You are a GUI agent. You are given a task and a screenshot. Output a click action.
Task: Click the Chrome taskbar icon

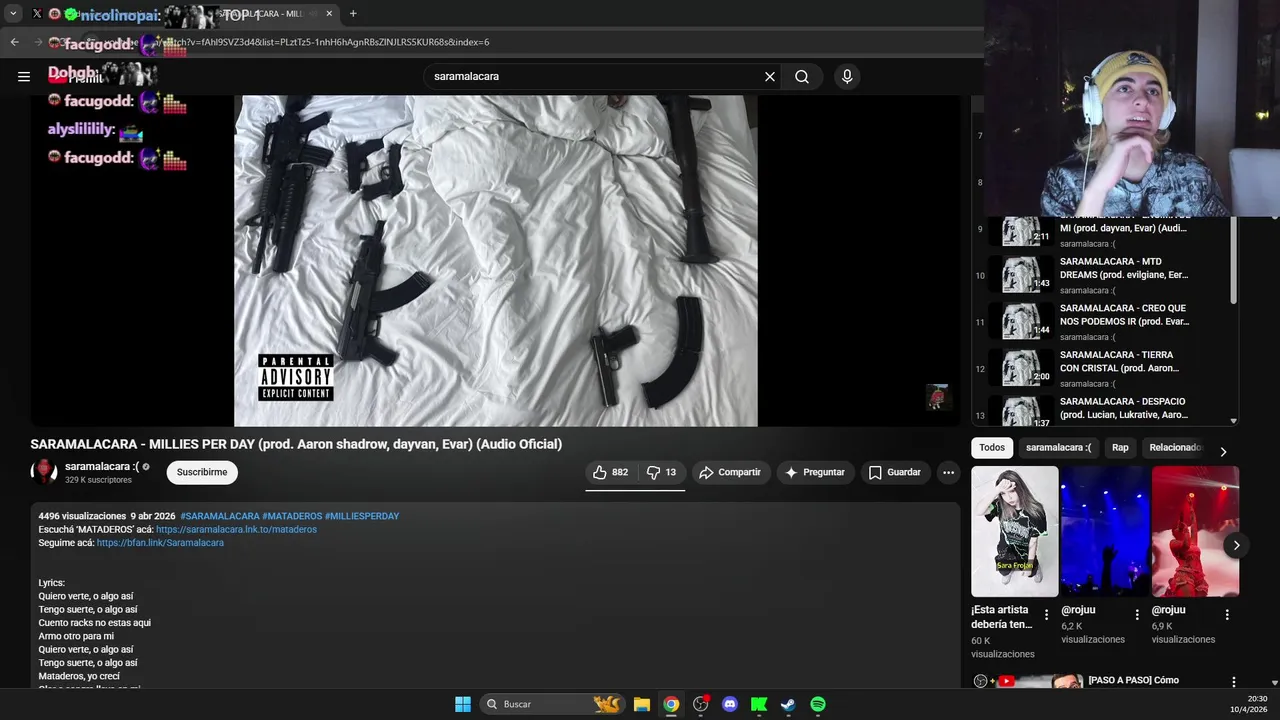tap(671, 704)
